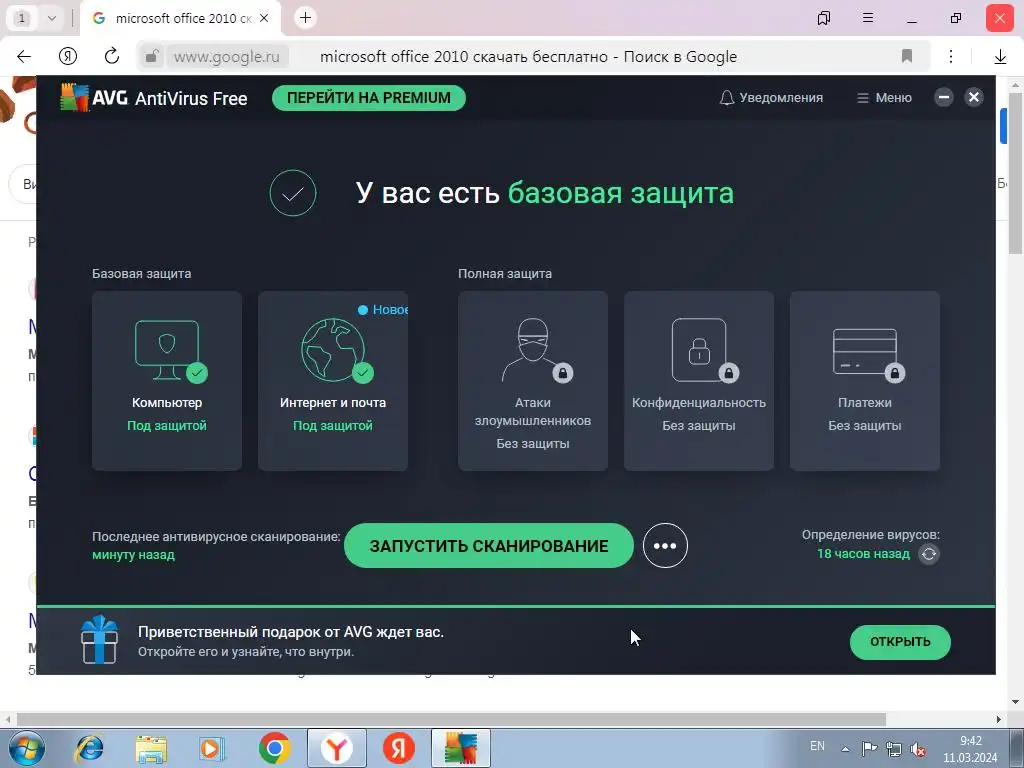Launch Internet Explorer from taskbar

tap(89, 748)
